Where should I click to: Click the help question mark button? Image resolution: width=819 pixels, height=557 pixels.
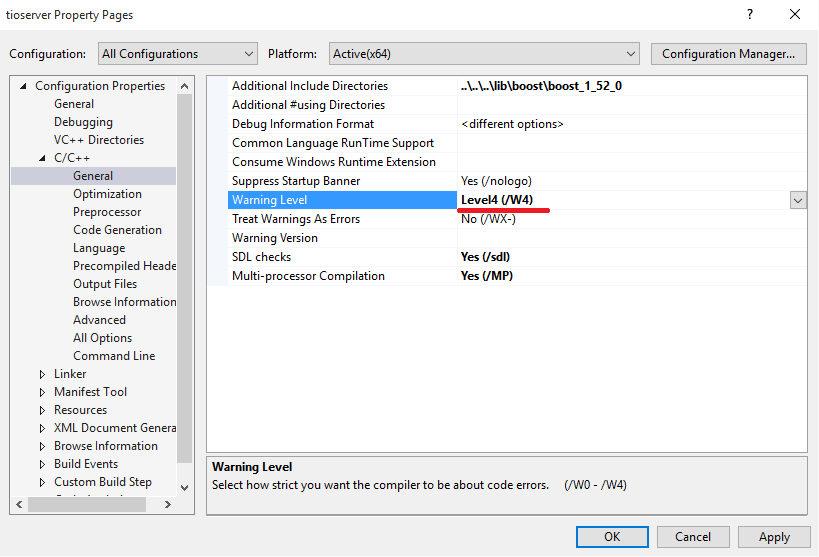click(x=749, y=15)
